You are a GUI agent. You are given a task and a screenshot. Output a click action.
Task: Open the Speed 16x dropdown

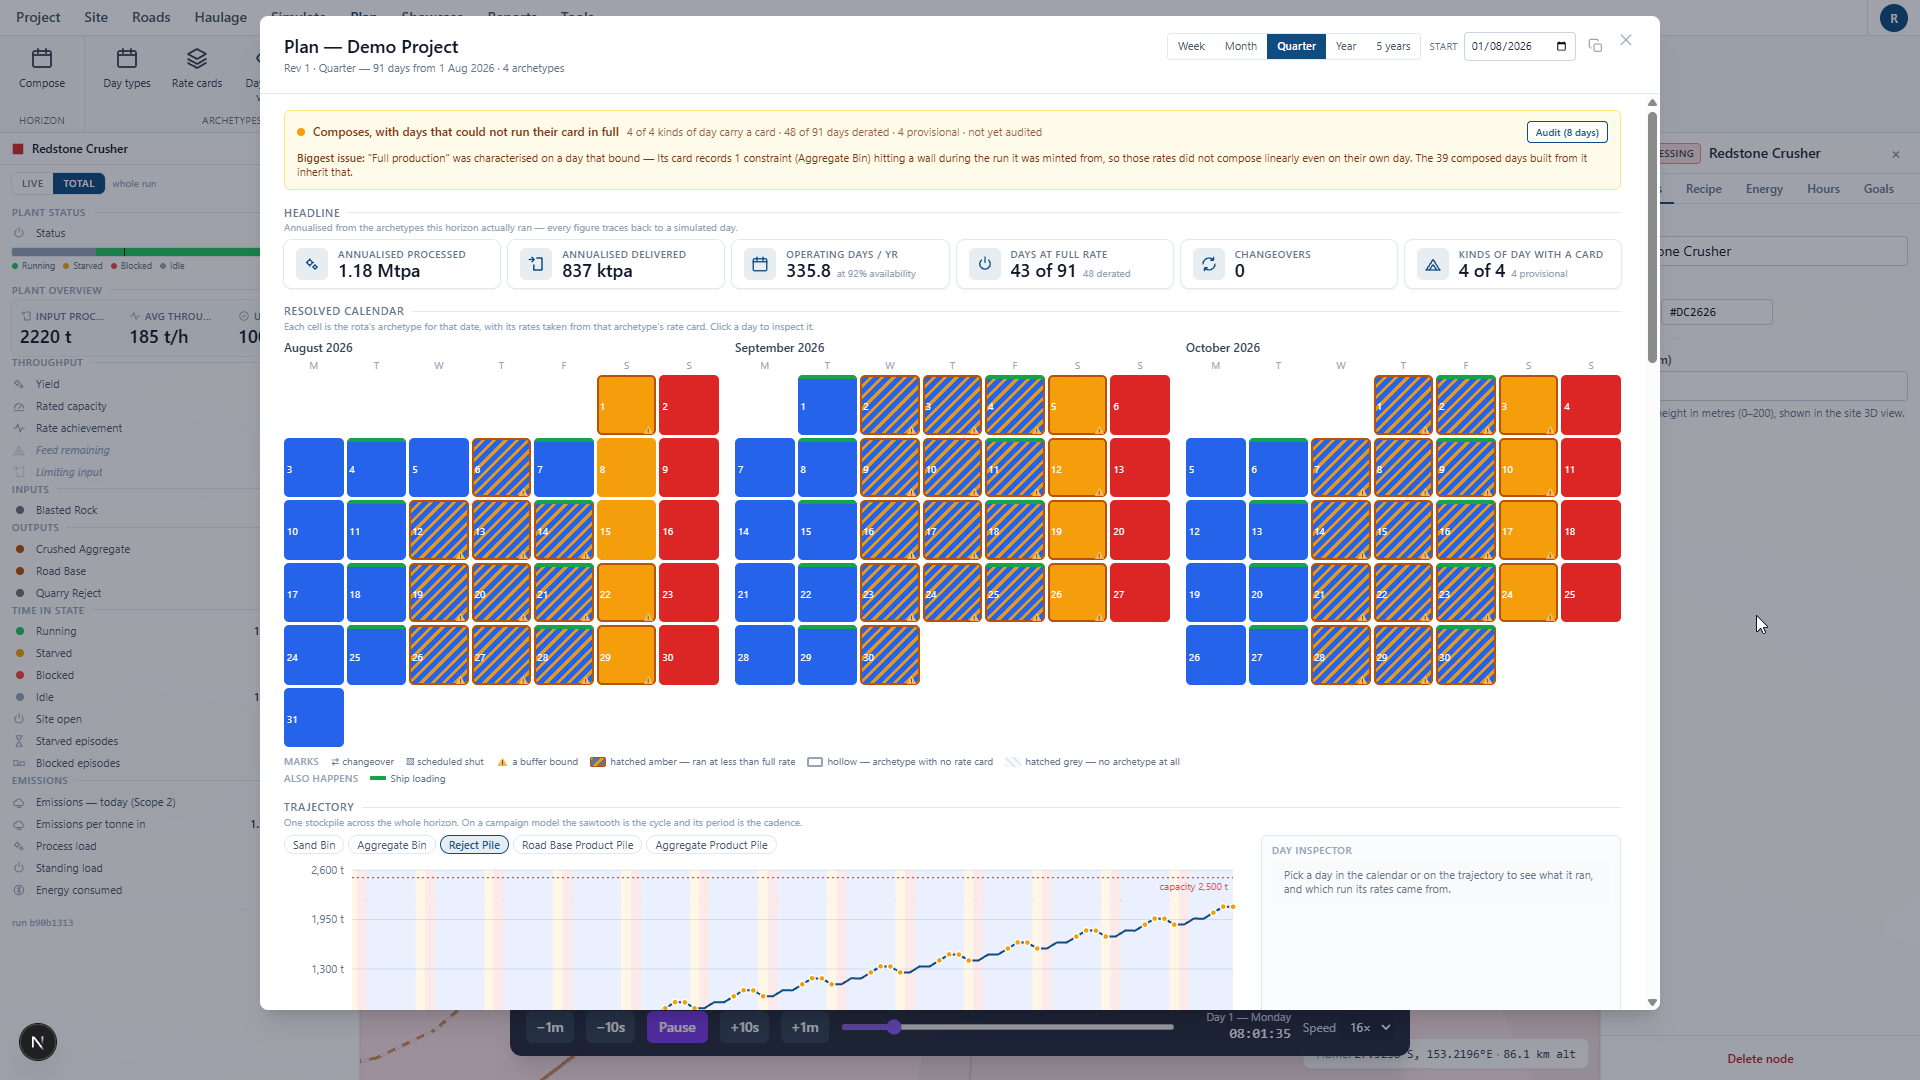[1370, 1028]
